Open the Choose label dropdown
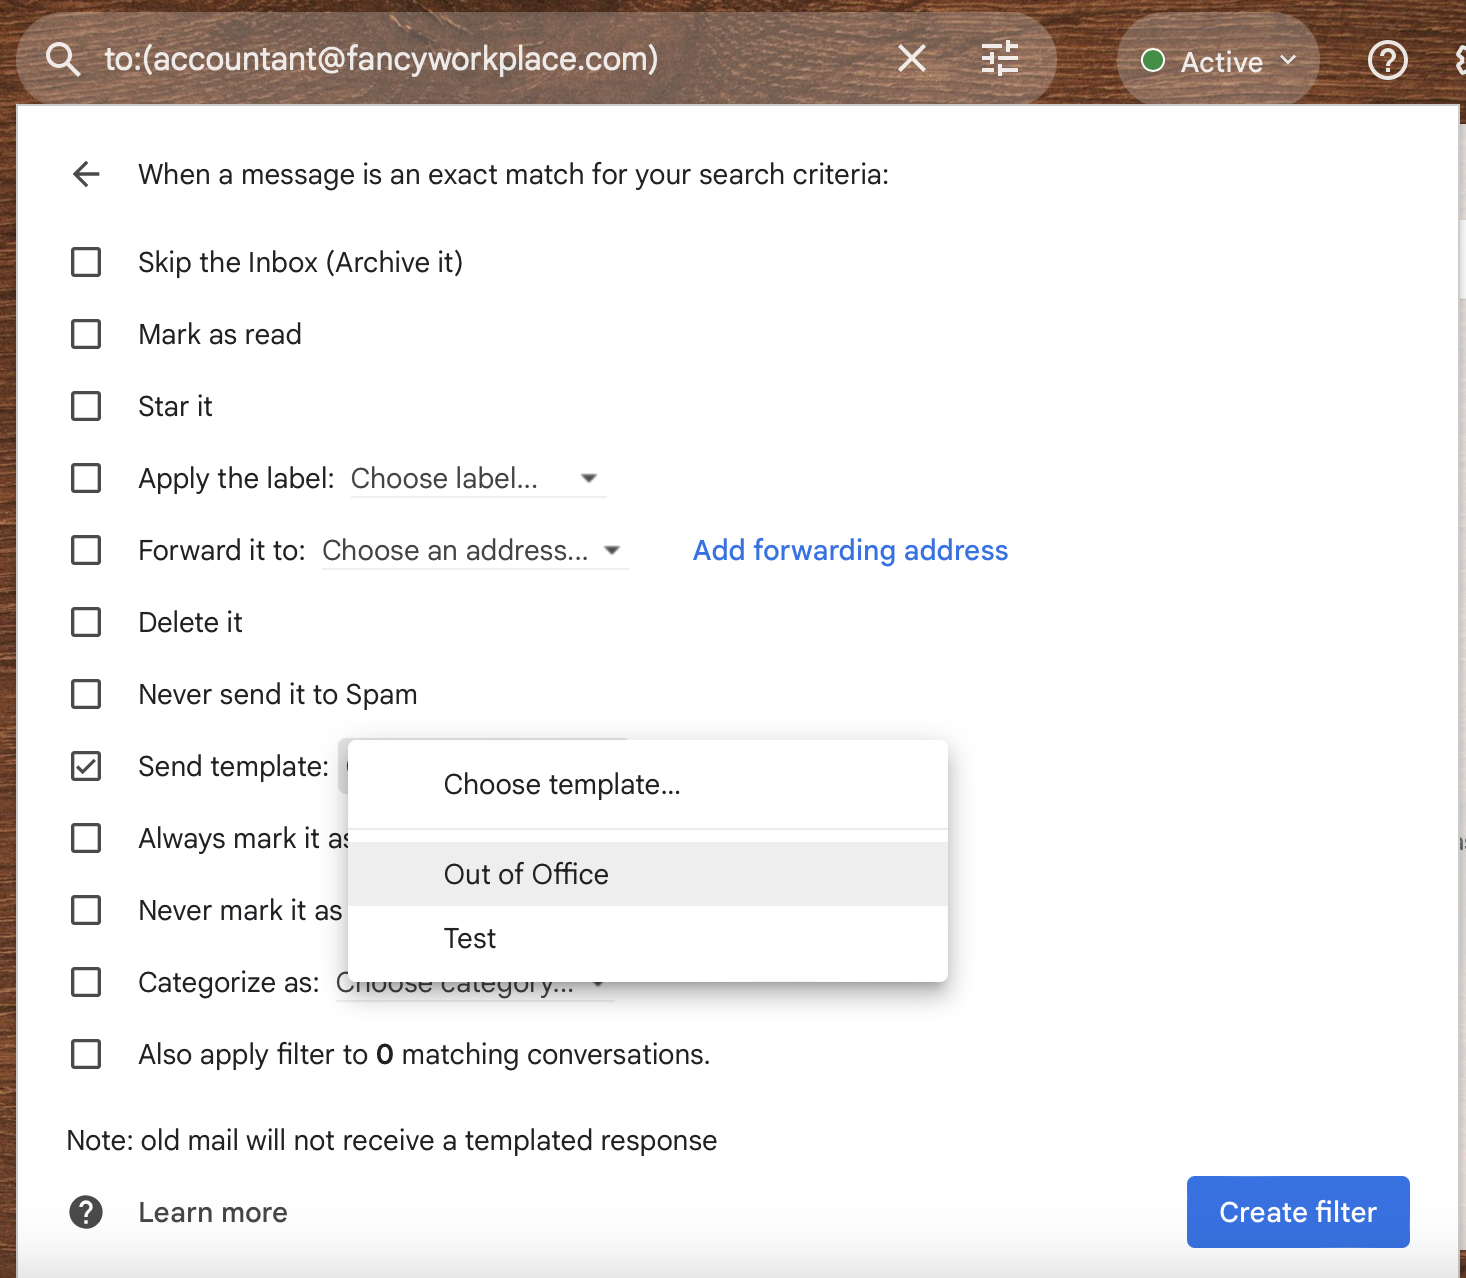 click(476, 479)
